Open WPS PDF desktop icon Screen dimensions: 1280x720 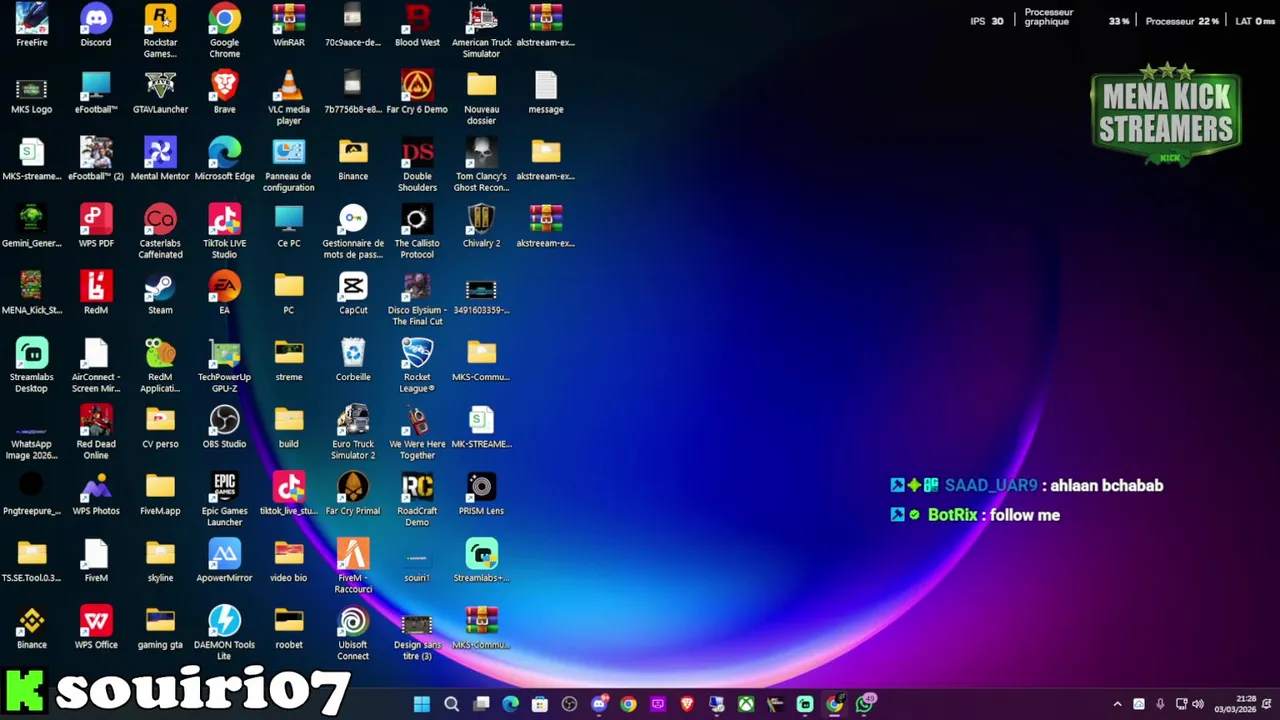pyautogui.click(x=96, y=226)
